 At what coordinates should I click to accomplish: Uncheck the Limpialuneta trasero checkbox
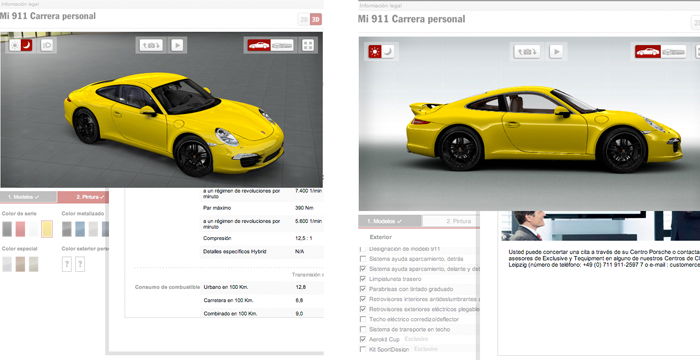(363, 279)
